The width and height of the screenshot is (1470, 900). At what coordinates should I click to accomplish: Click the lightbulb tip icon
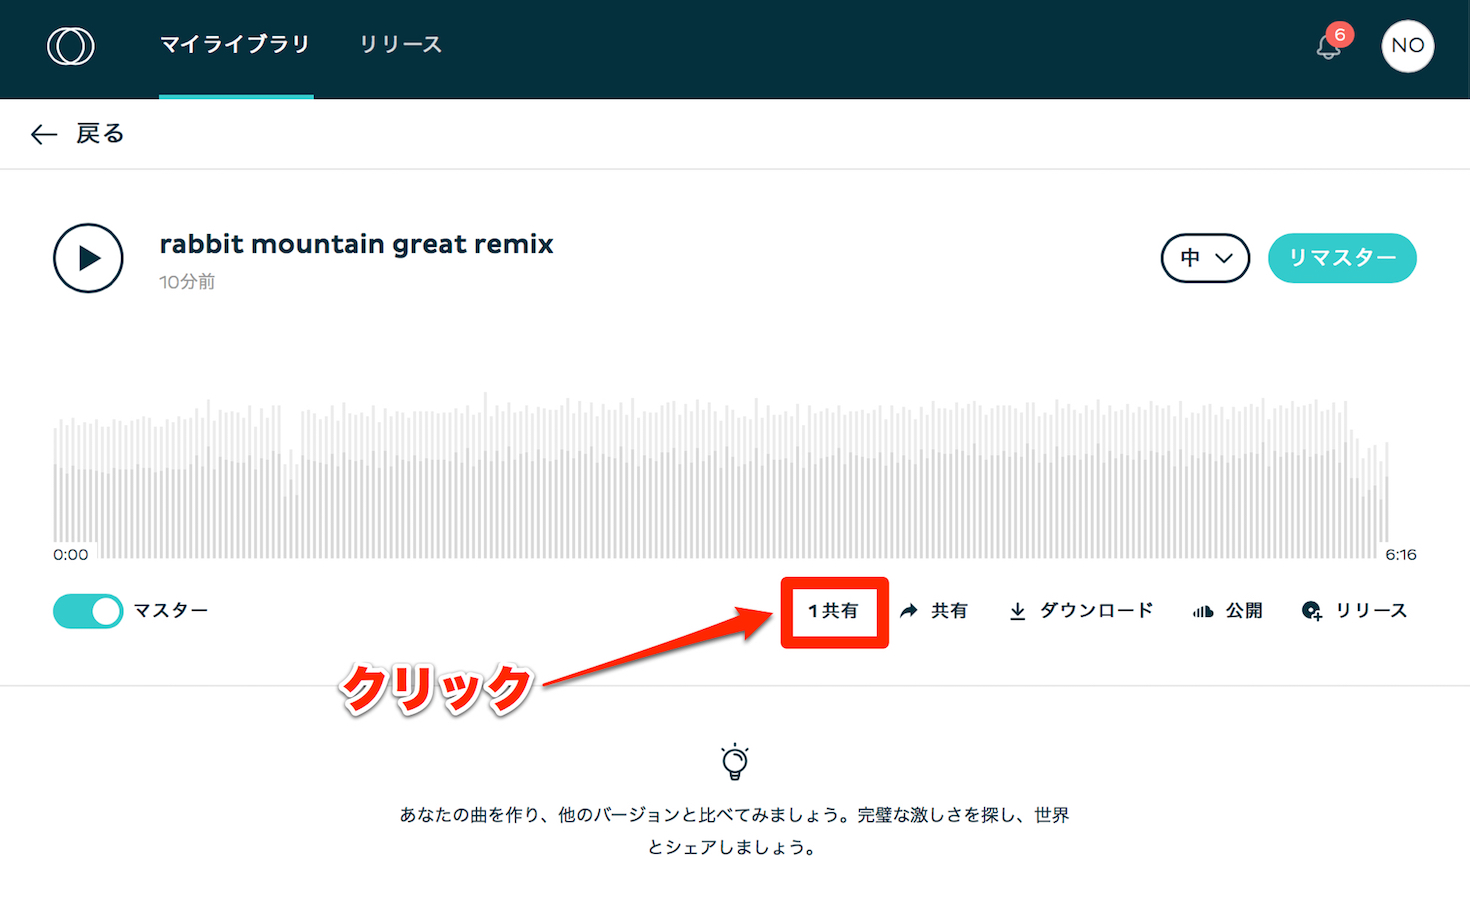coord(735,762)
